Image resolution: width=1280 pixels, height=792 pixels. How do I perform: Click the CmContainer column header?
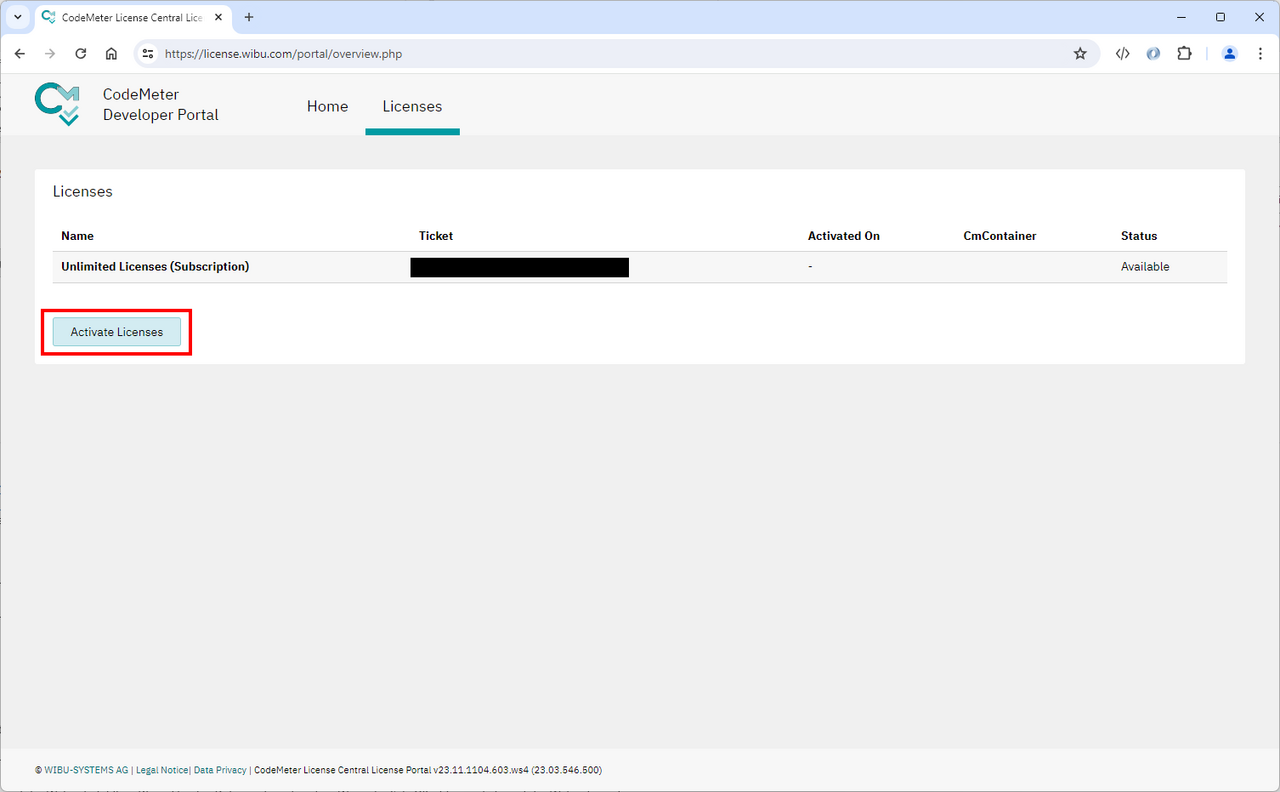[1000, 236]
